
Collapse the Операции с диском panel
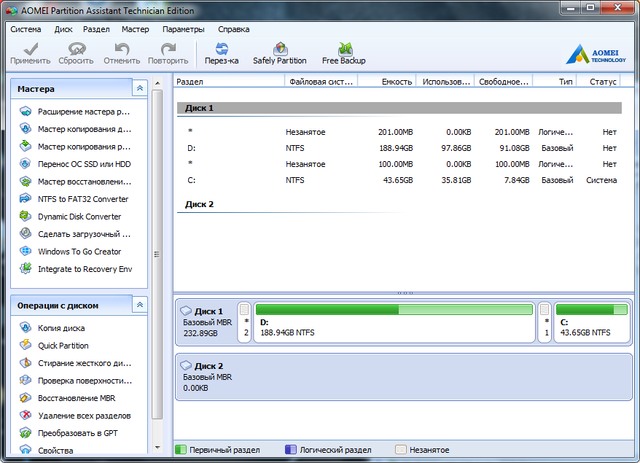140,304
